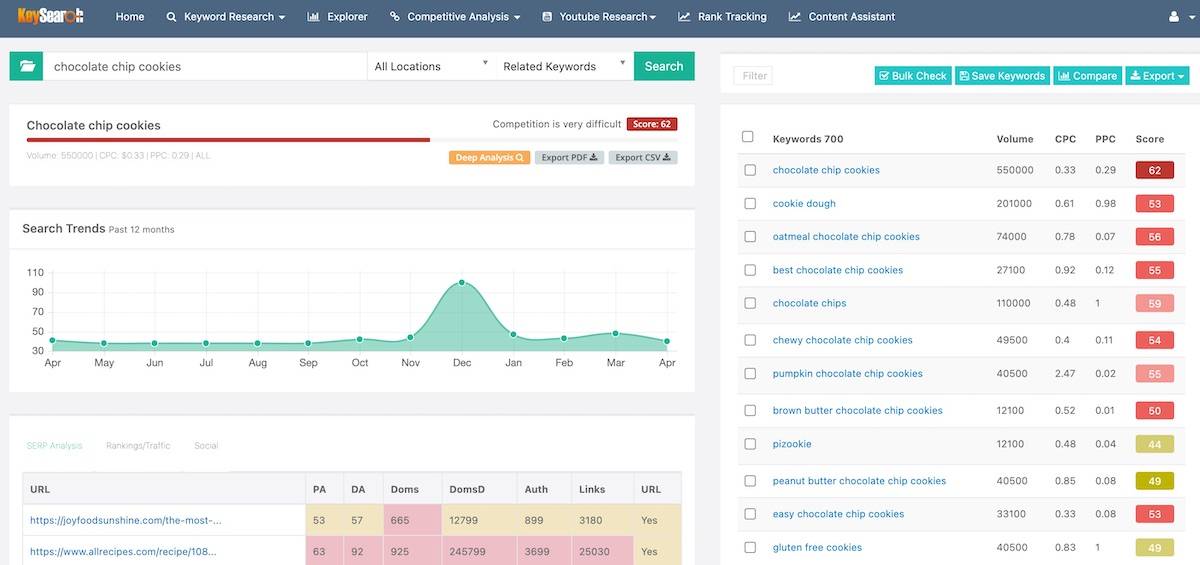Click the red competition difficulty progress bar
This screenshot has height=565, width=1200.
pyautogui.click(x=228, y=140)
